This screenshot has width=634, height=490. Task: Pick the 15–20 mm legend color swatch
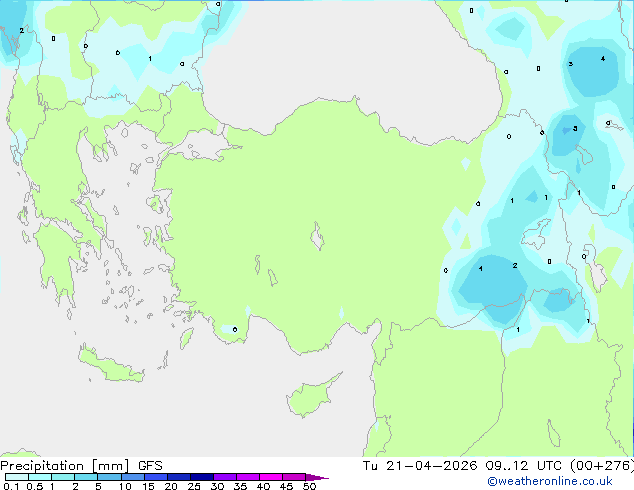156,477
